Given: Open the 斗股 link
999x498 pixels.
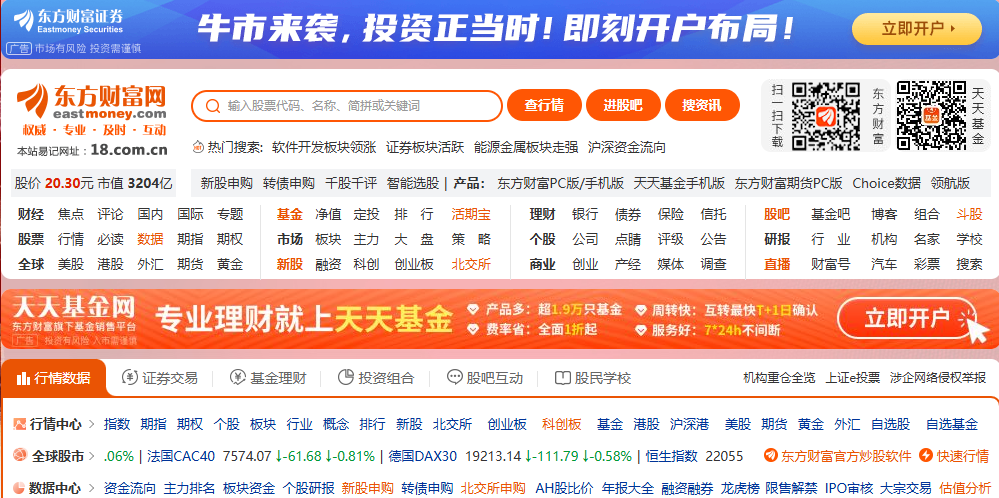Looking at the screenshot, I should click(x=969, y=215).
